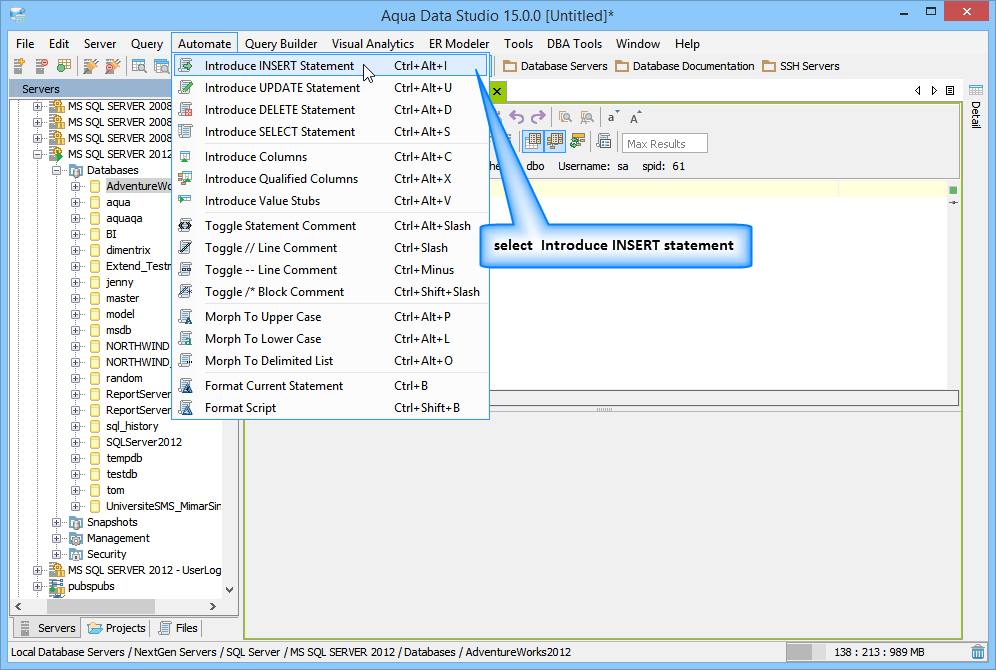The height and width of the screenshot is (670, 996).
Task: Click the purple Undo arrow in editor toolbar
Action: (x=517, y=117)
